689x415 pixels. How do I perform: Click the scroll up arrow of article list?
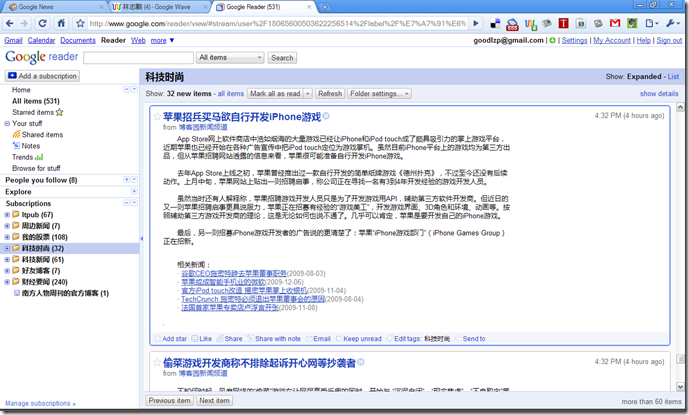coord(680,107)
